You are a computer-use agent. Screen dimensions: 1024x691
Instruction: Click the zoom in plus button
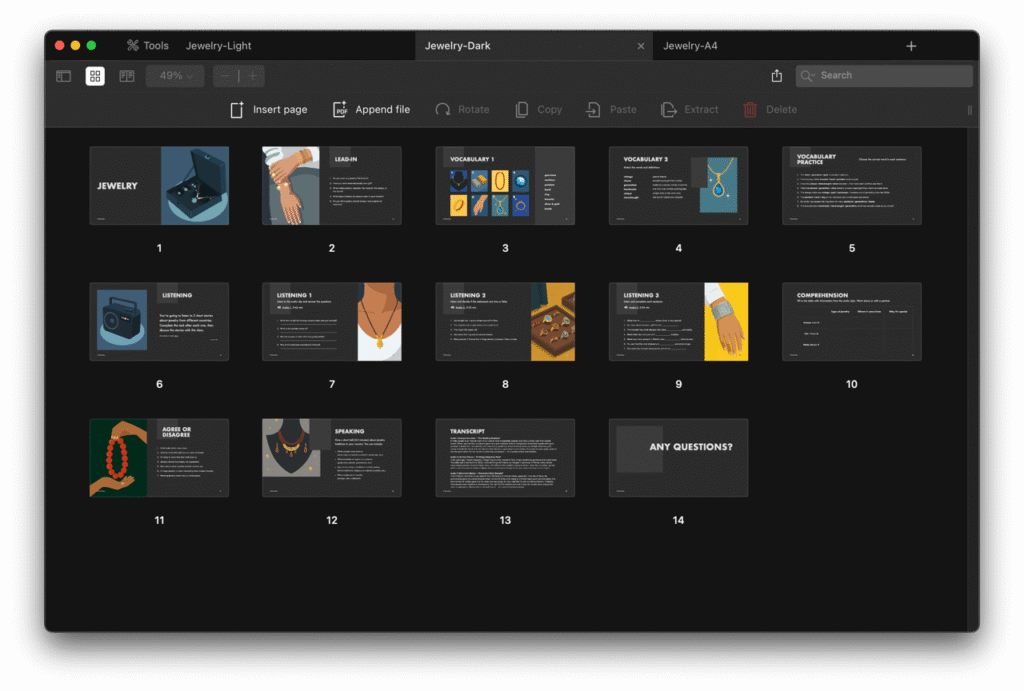click(x=252, y=76)
